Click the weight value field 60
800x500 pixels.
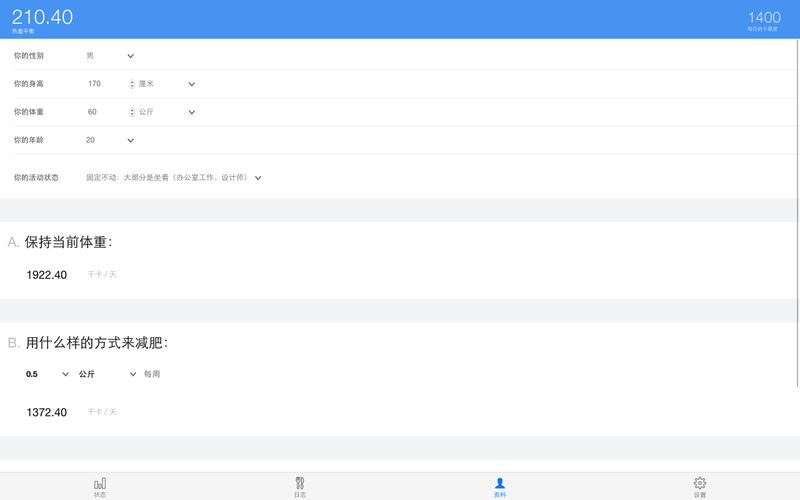(93, 112)
